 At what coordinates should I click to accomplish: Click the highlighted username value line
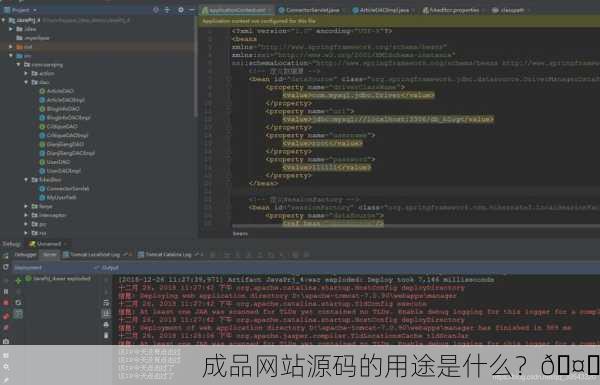[x=322, y=143]
